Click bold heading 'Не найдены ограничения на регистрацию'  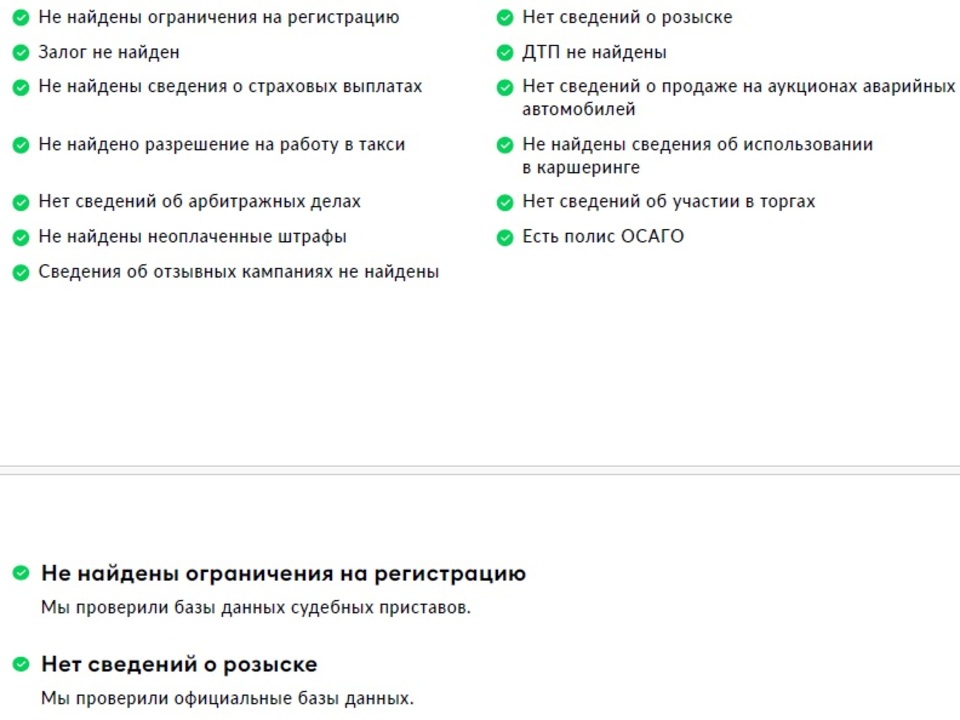click(283, 573)
